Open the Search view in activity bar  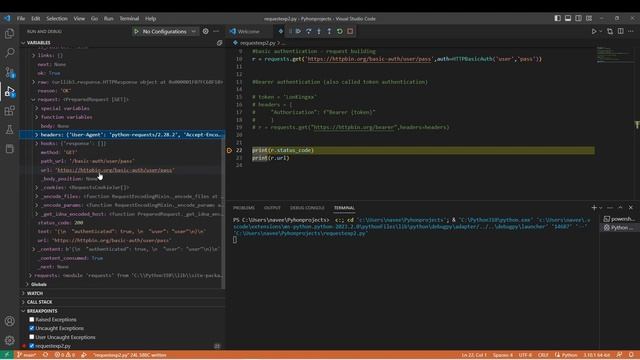9,53
